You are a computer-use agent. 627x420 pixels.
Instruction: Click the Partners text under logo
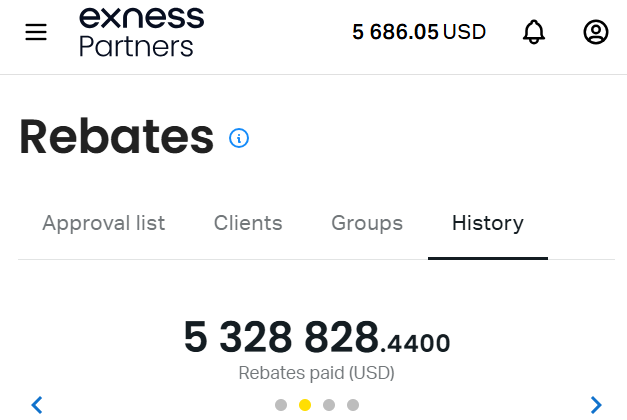click(x=136, y=46)
